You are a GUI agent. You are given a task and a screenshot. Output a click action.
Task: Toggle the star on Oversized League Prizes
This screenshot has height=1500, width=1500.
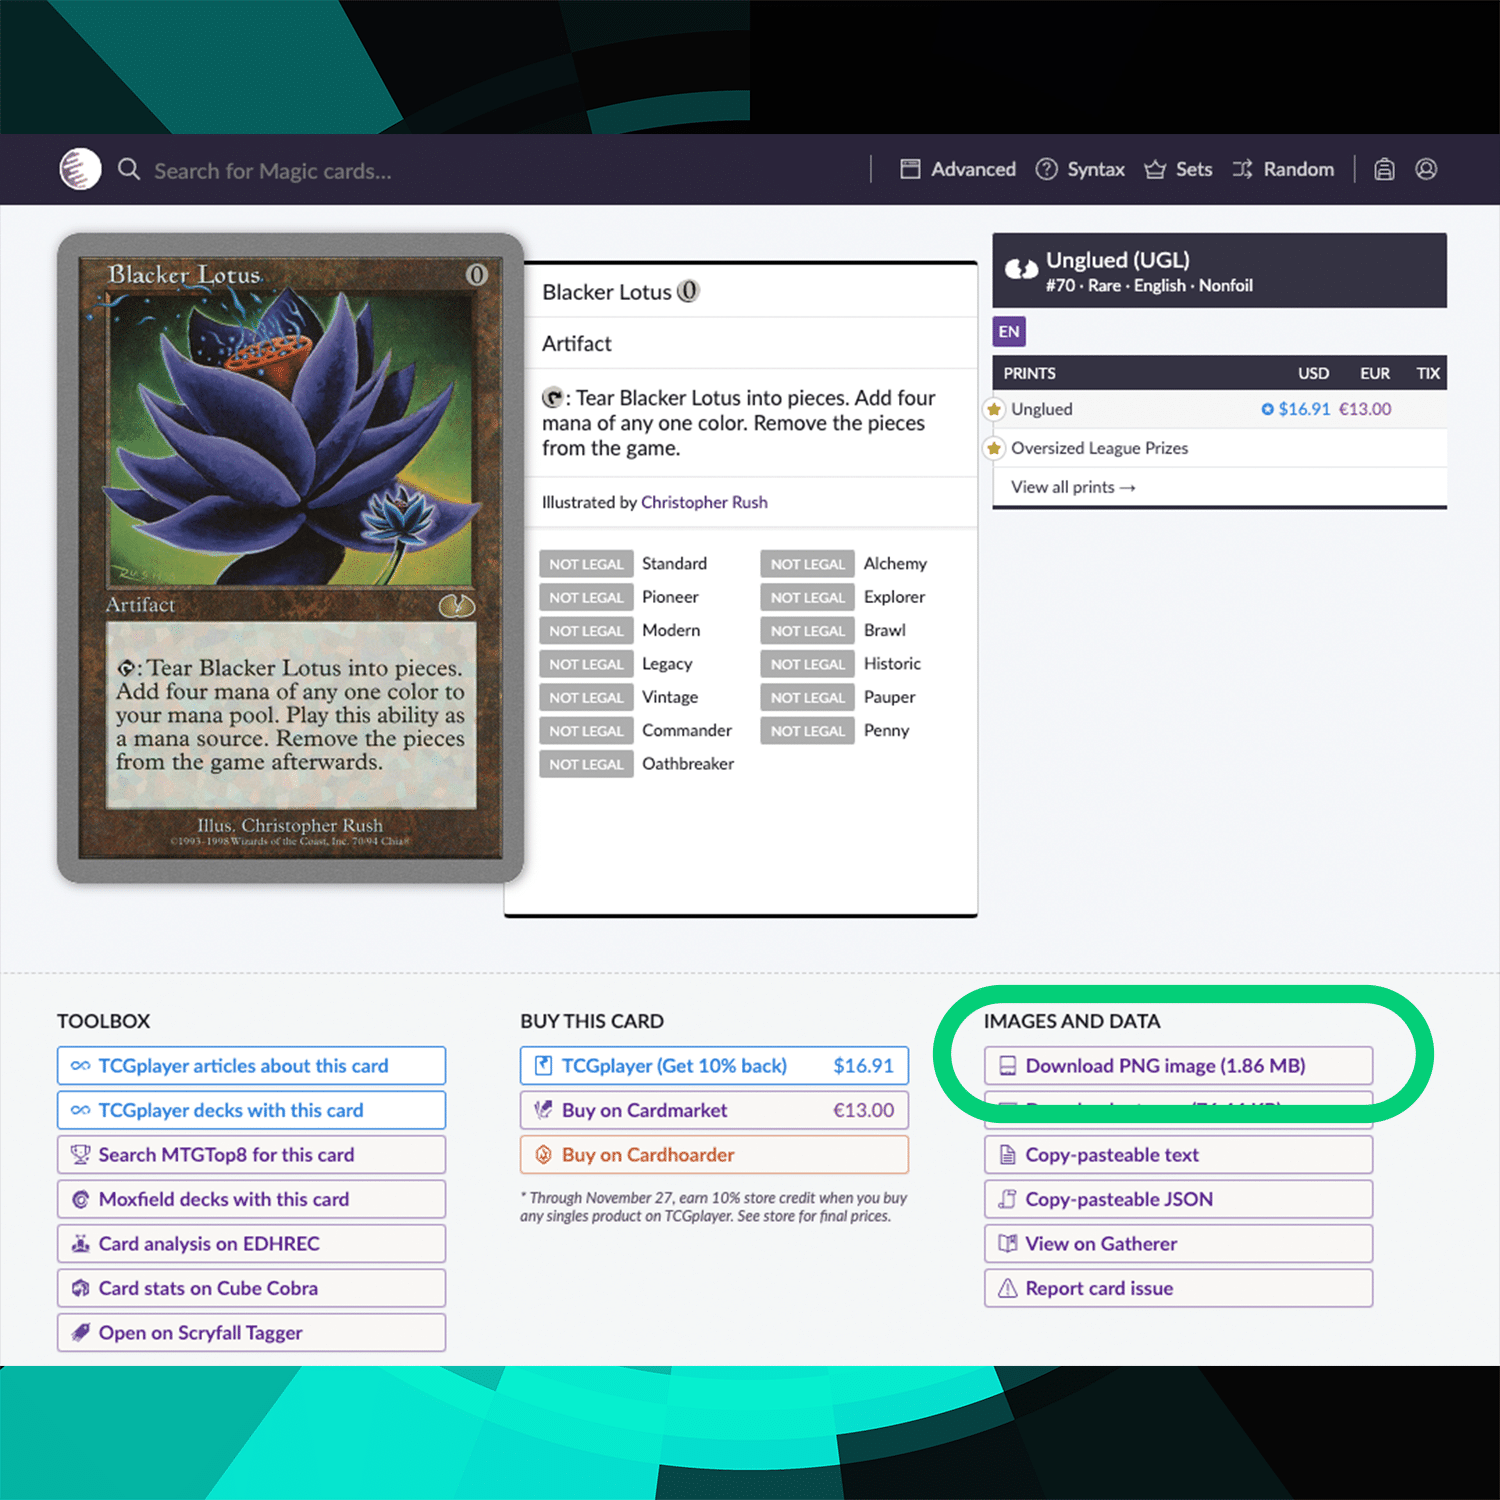(994, 448)
